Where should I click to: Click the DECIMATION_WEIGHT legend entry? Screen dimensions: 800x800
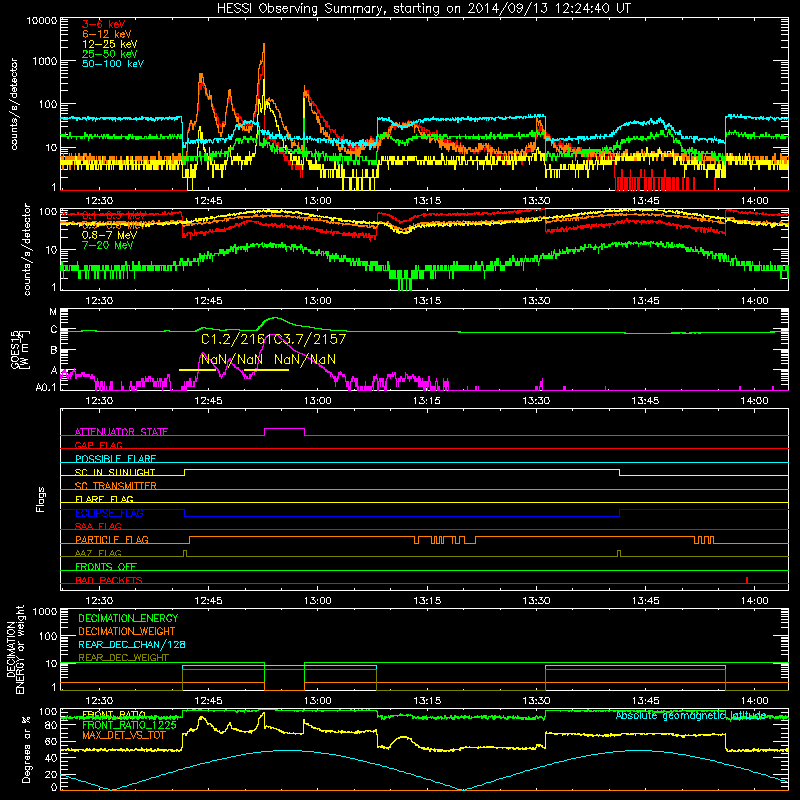point(127,632)
